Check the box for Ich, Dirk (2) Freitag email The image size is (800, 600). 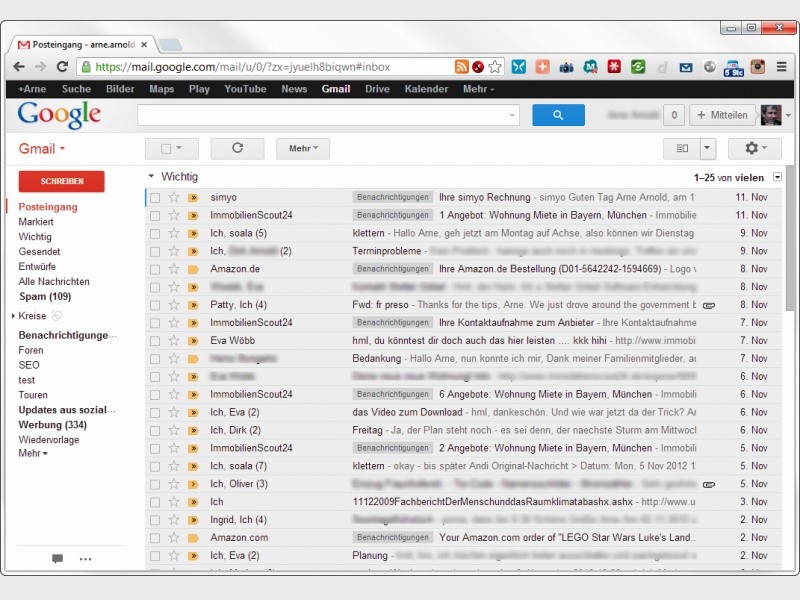[x=155, y=430]
